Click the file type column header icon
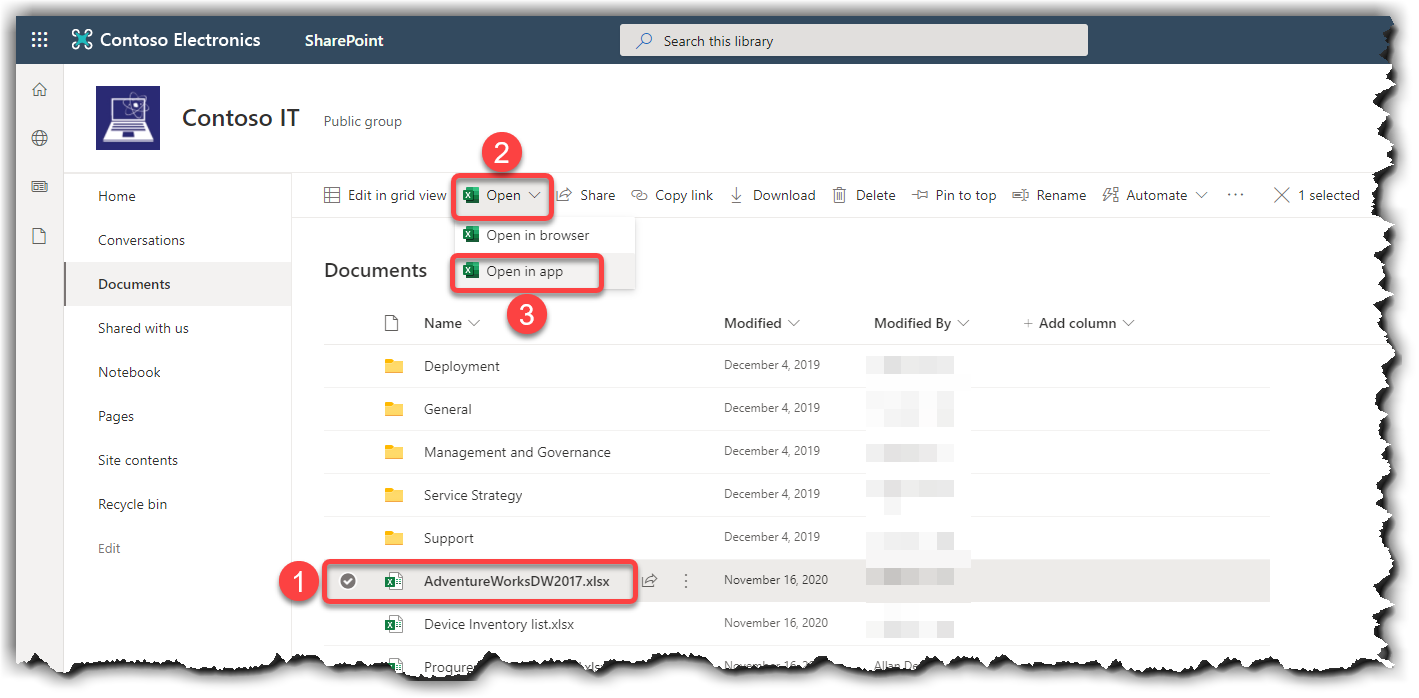 [x=392, y=323]
